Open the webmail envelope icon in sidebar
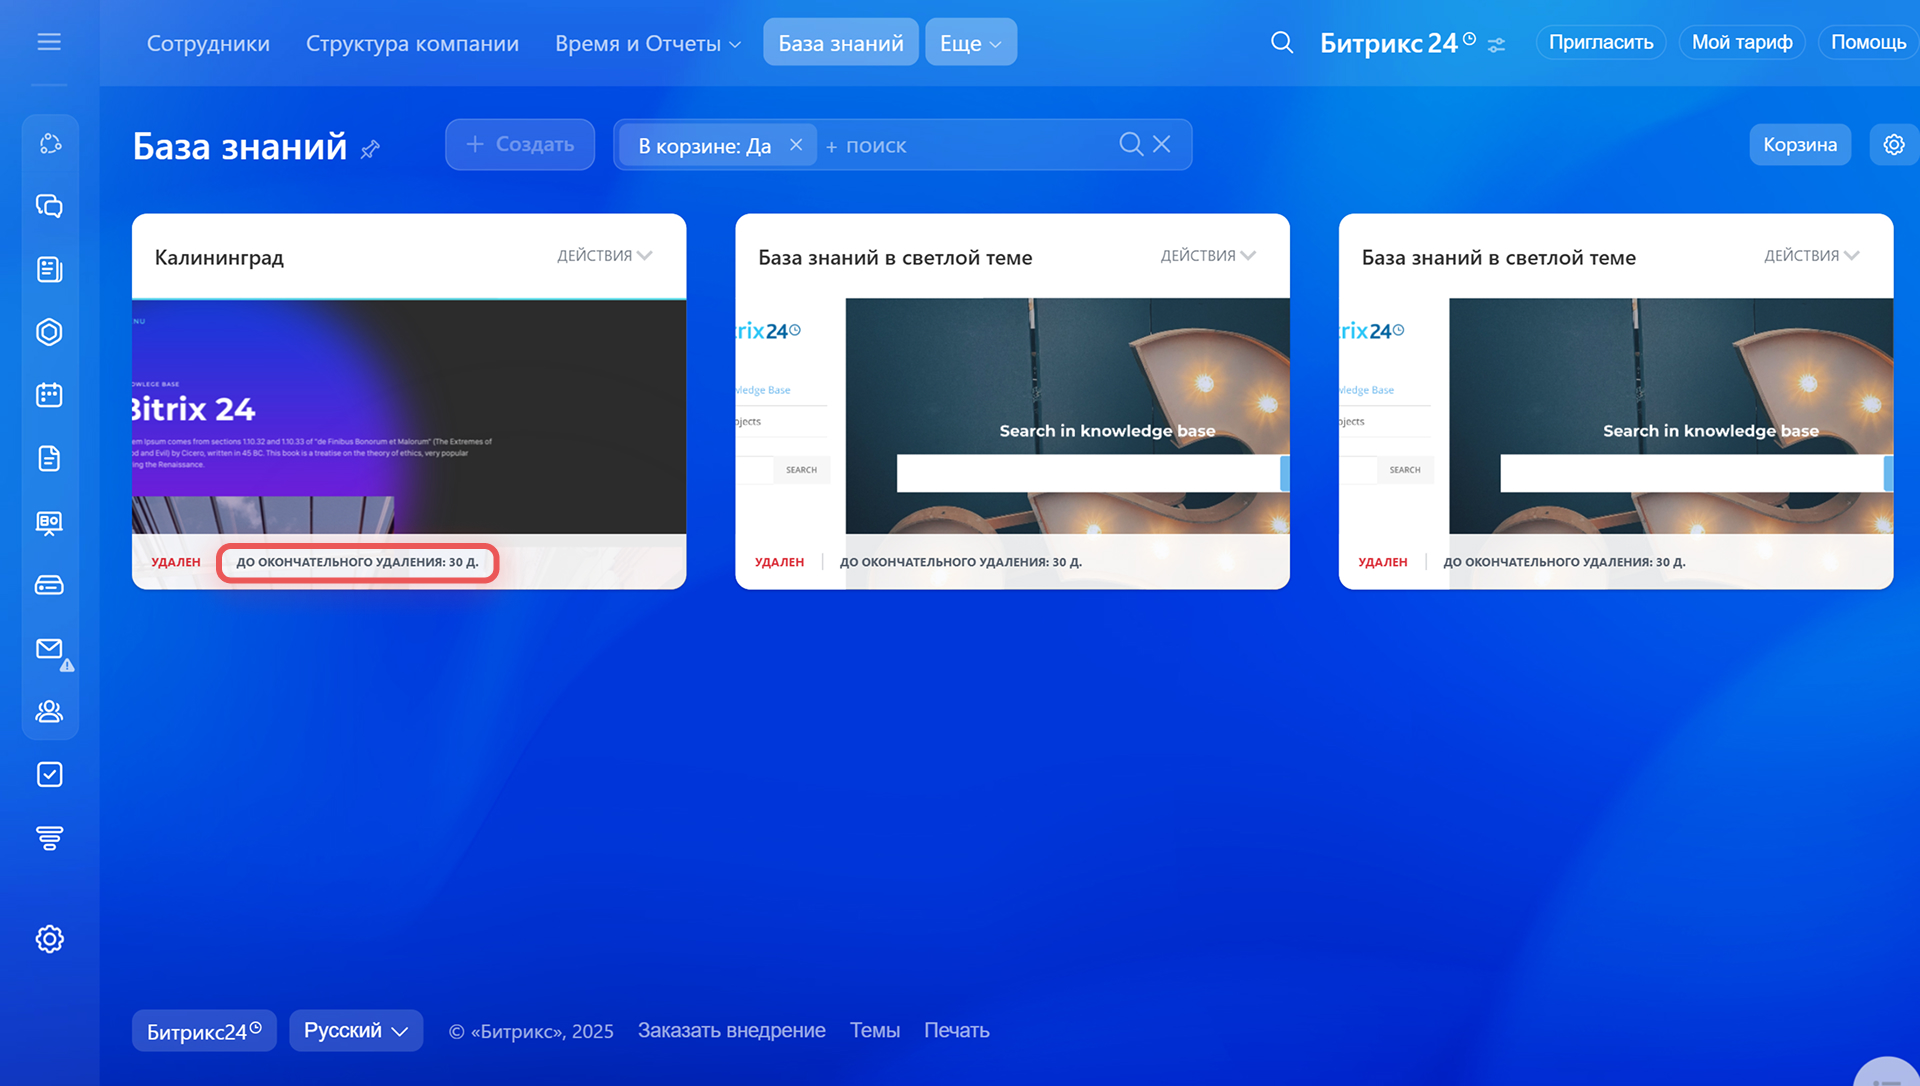 (49, 649)
